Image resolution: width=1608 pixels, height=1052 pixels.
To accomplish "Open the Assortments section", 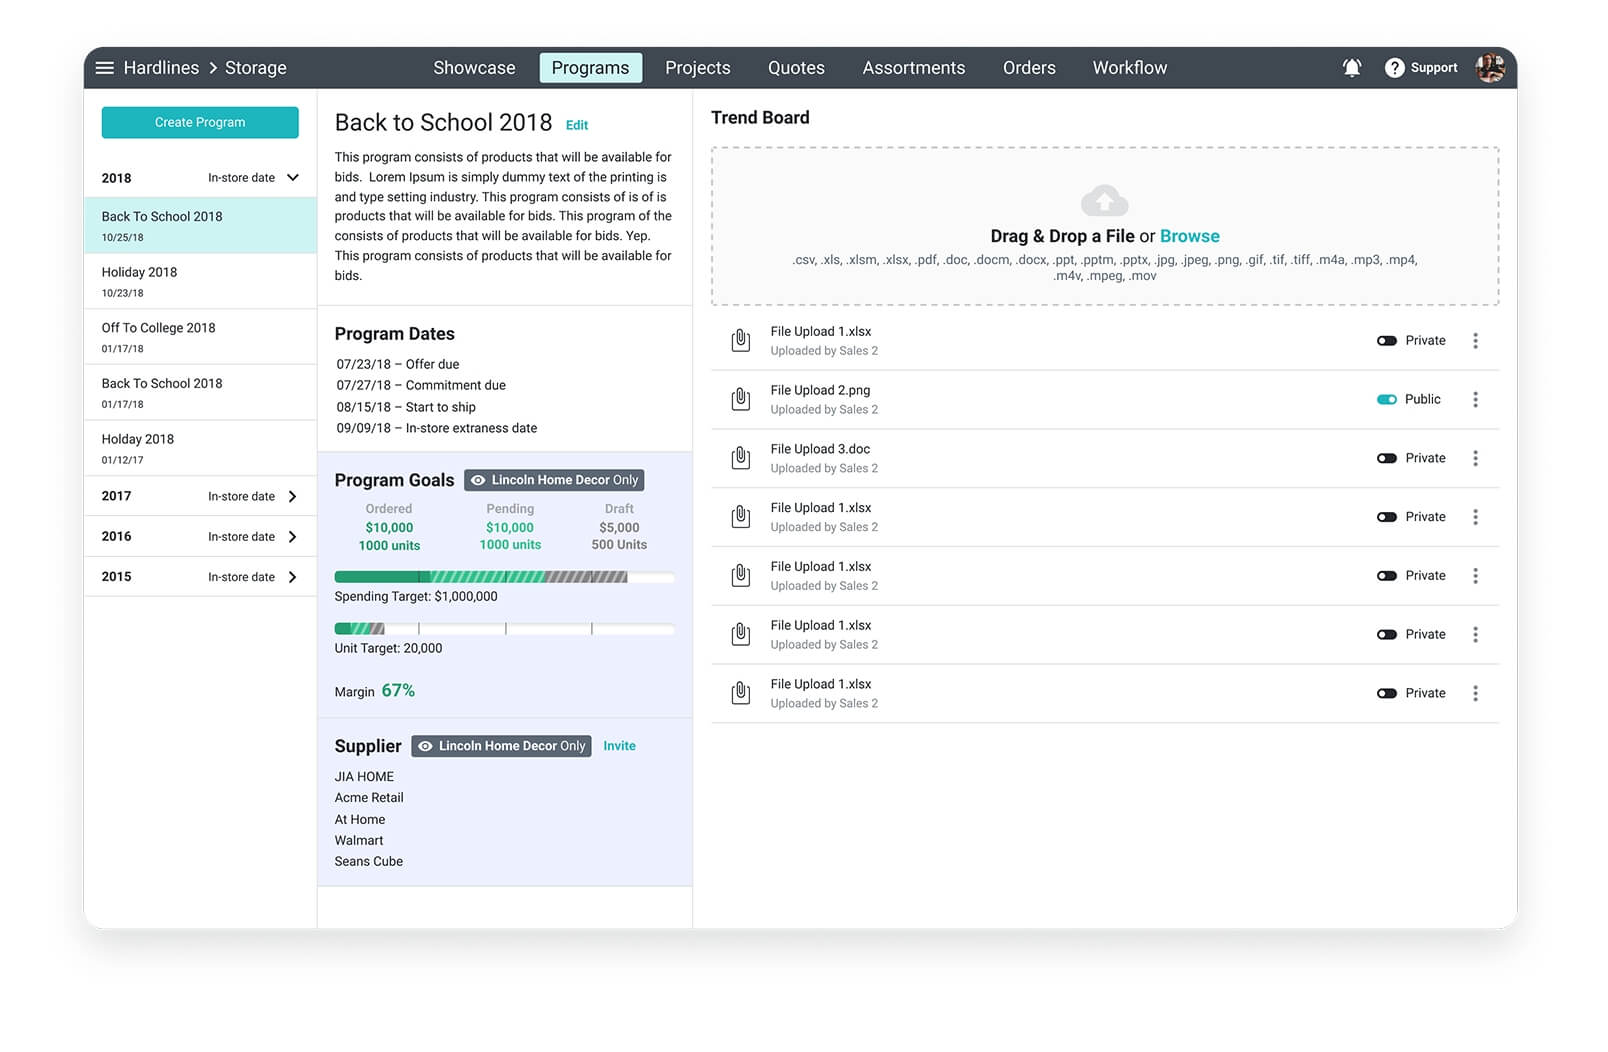I will tap(913, 67).
